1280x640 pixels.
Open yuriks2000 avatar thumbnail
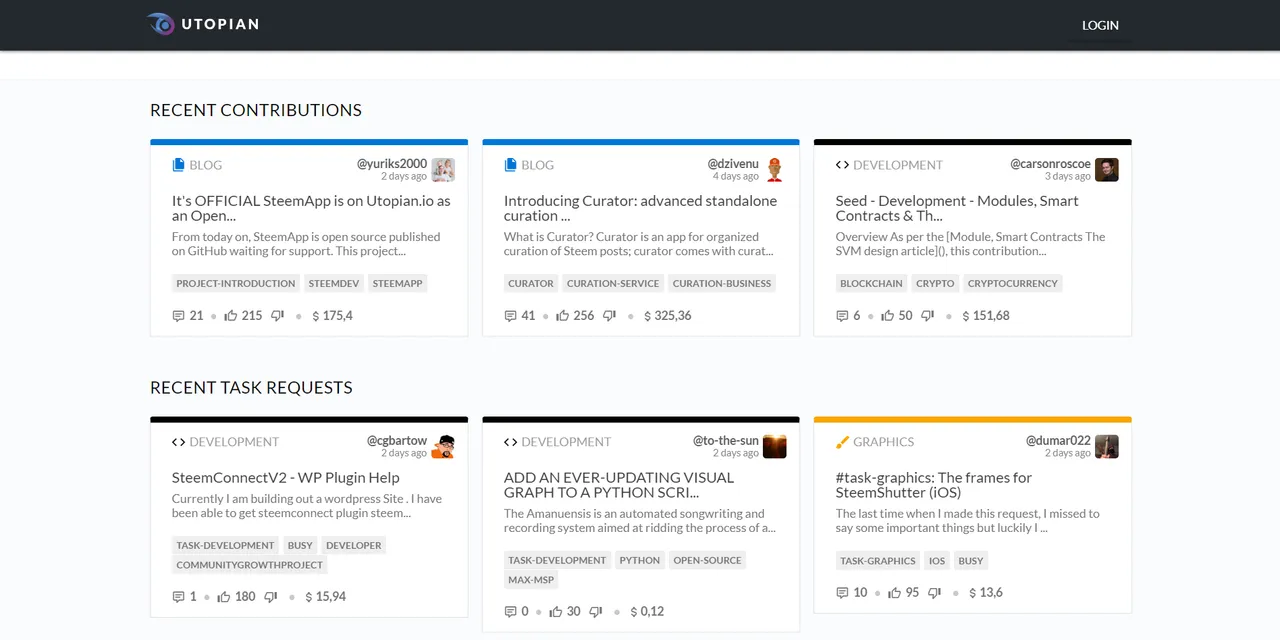pyautogui.click(x=443, y=170)
